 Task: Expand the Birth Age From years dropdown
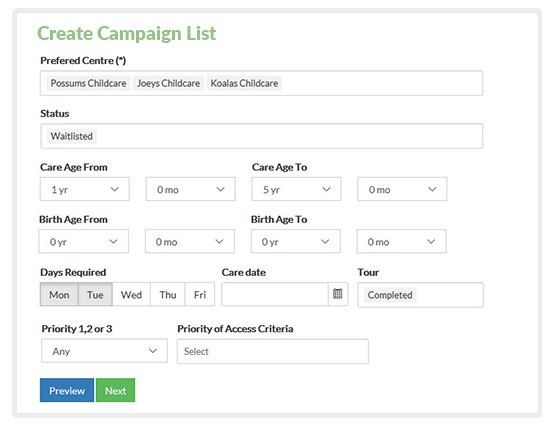(84, 241)
